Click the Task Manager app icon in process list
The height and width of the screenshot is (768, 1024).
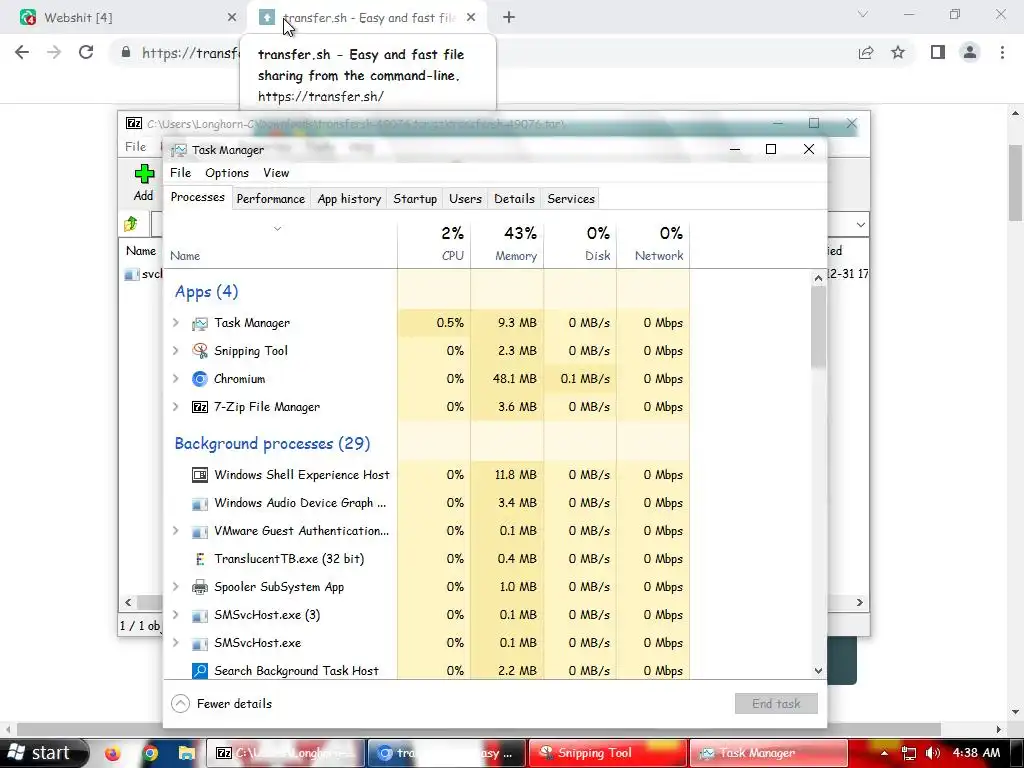[x=199, y=323]
